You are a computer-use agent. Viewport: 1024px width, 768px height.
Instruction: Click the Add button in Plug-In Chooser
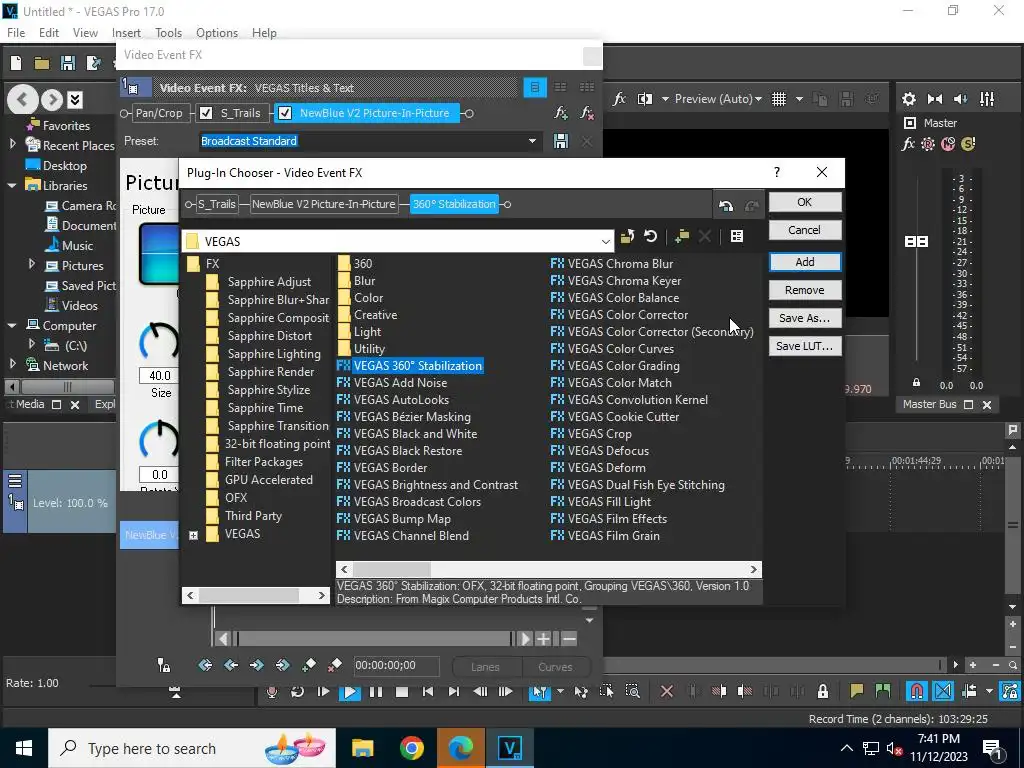coord(805,262)
